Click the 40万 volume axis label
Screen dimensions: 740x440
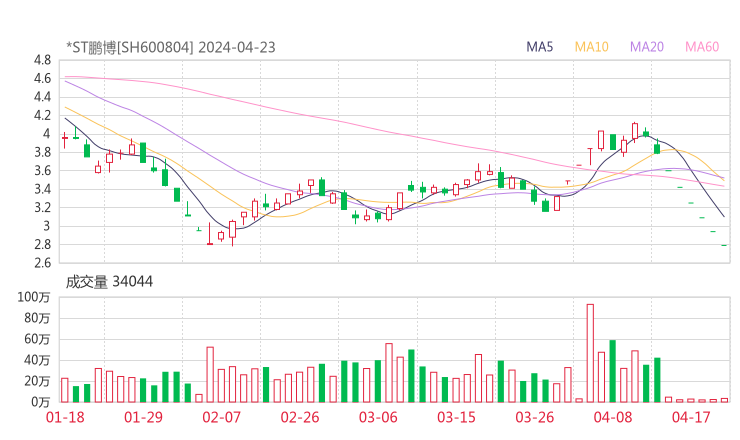(x=37, y=360)
